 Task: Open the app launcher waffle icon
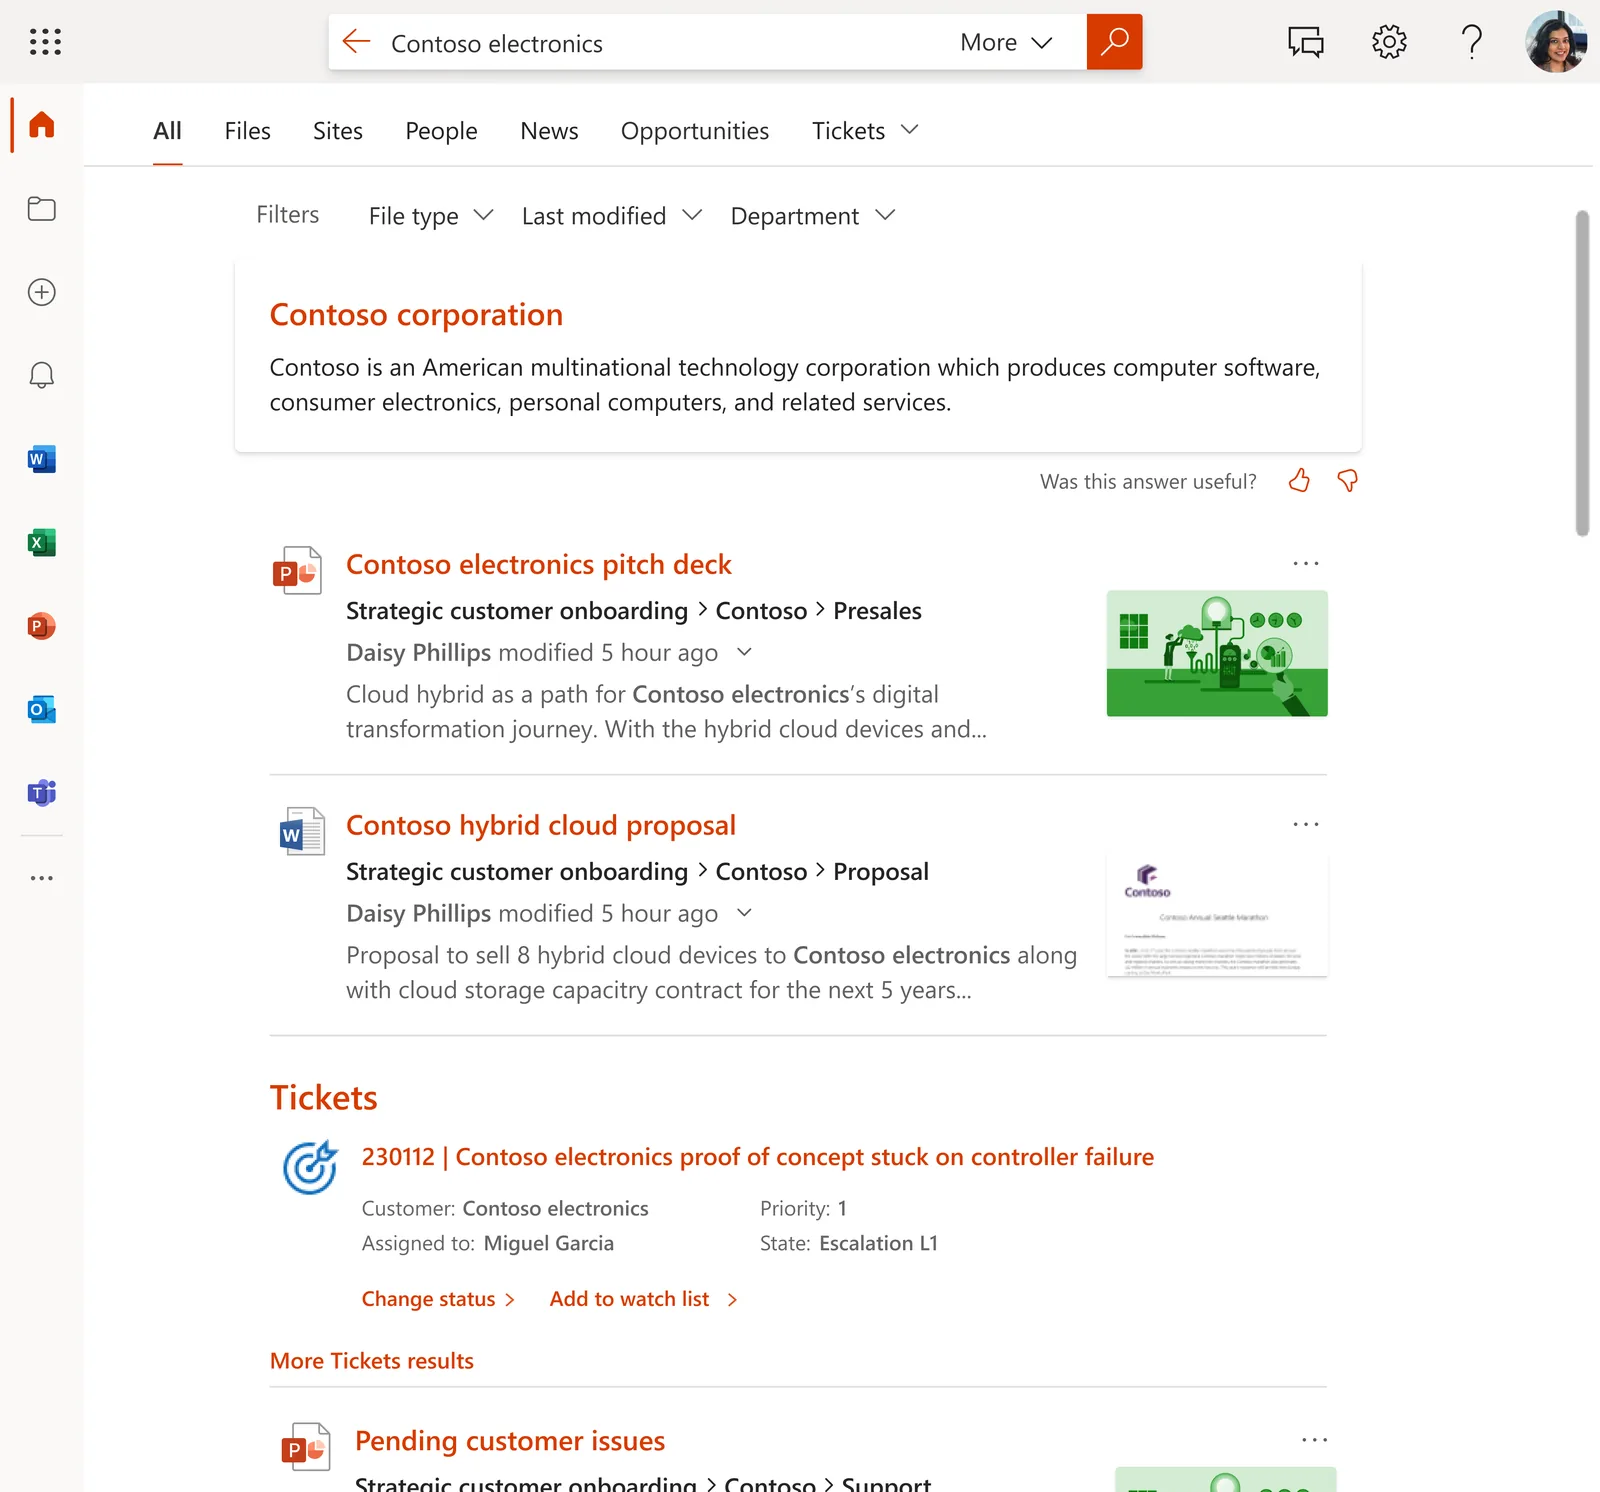[45, 42]
